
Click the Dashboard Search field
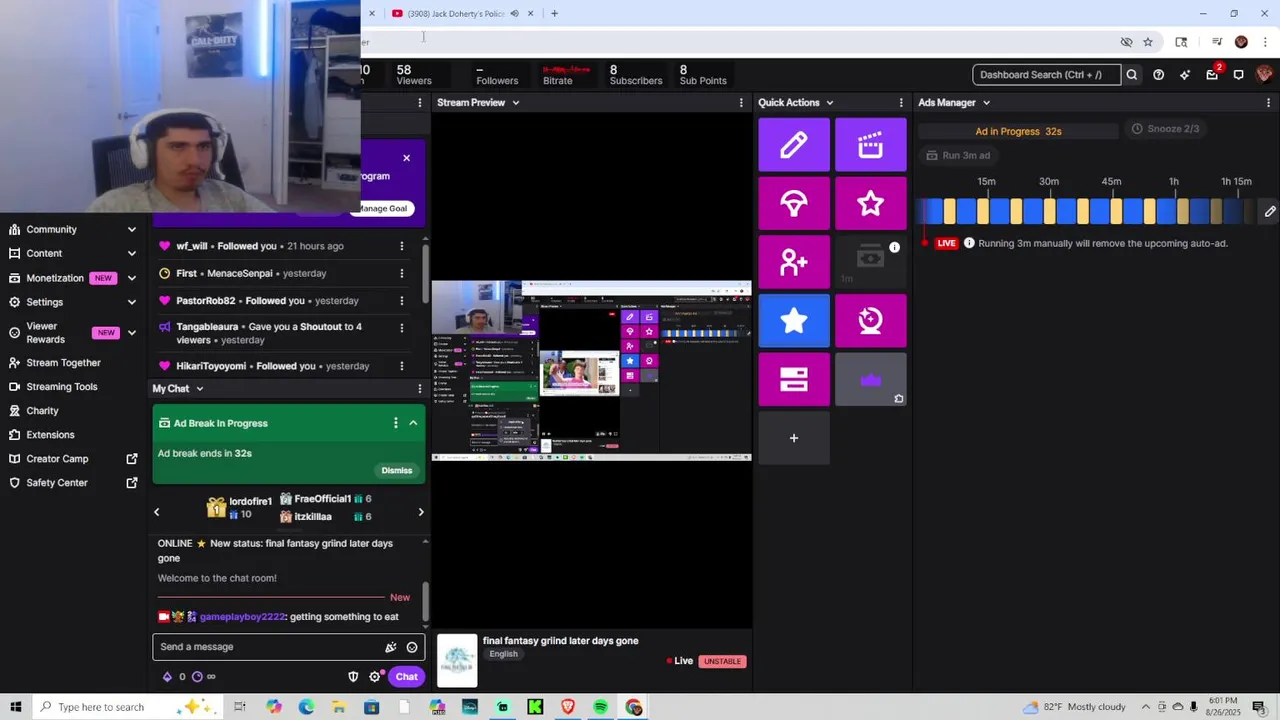[1047, 74]
